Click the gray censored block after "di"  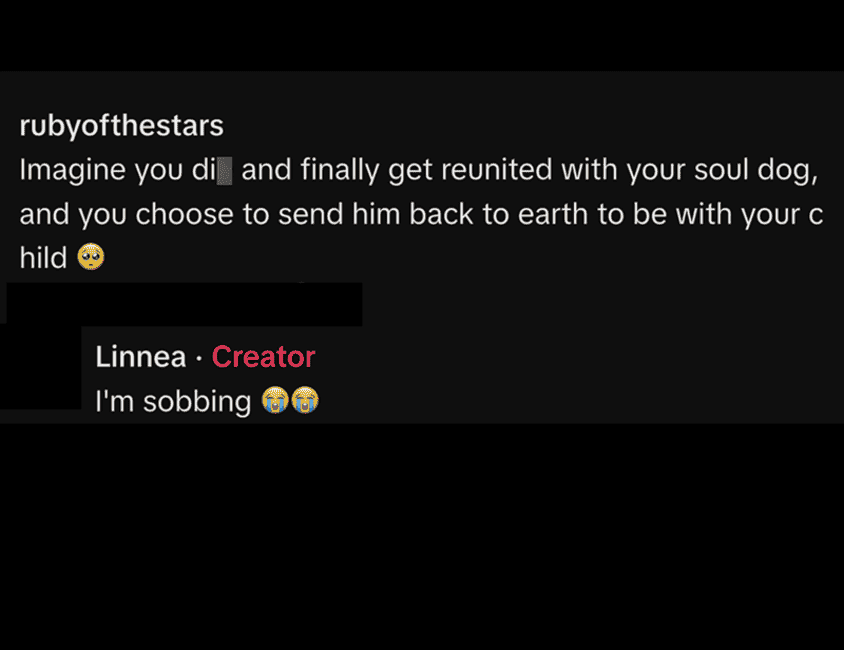pyautogui.click(x=225, y=171)
